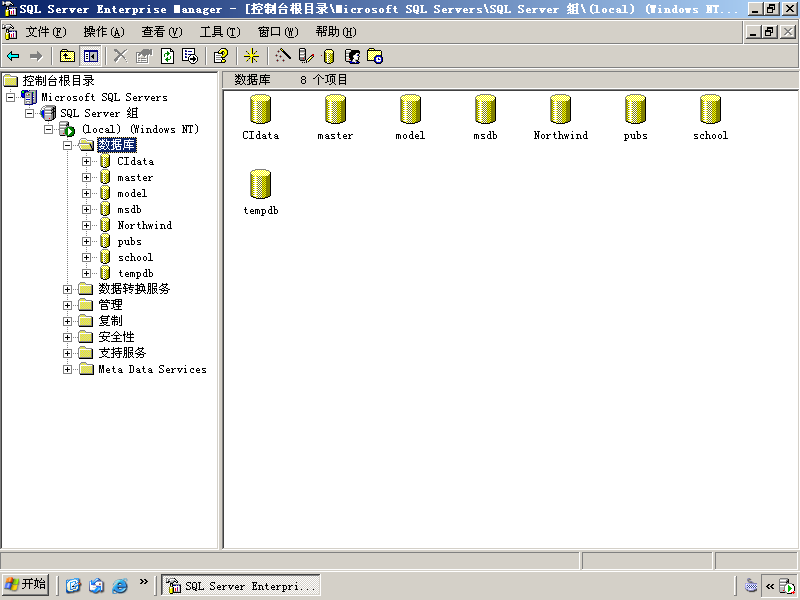Click the SQL Server Service Manager tray icon
The height and width of the screenshot is (600, 800).
point(787,586)
